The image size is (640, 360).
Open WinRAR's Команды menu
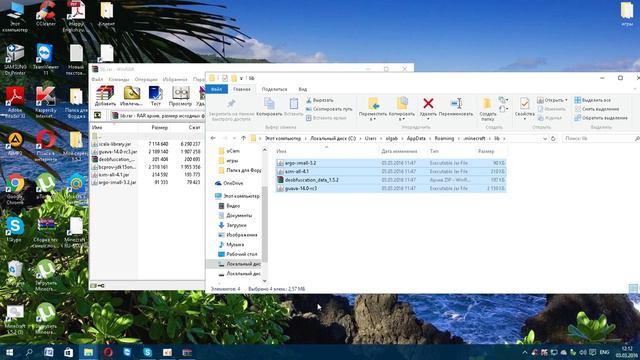pyautogui.click(x=118, y=79)
